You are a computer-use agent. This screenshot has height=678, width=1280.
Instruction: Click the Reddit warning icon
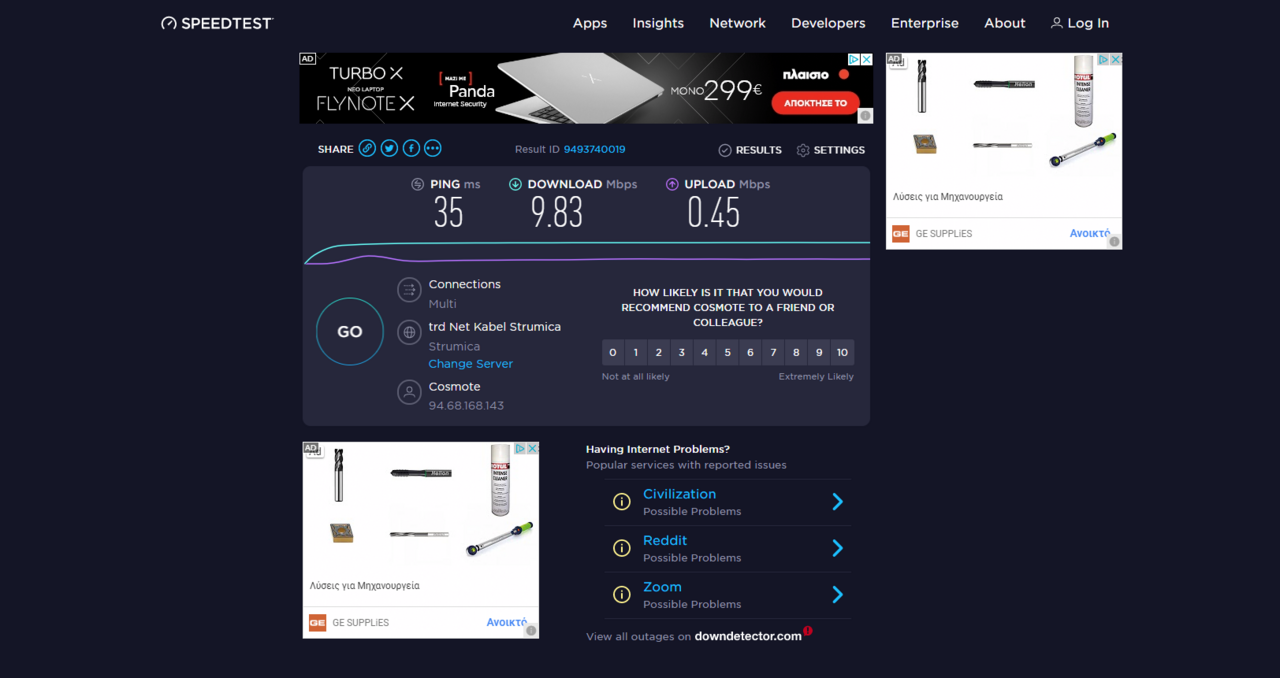(622, 548)
